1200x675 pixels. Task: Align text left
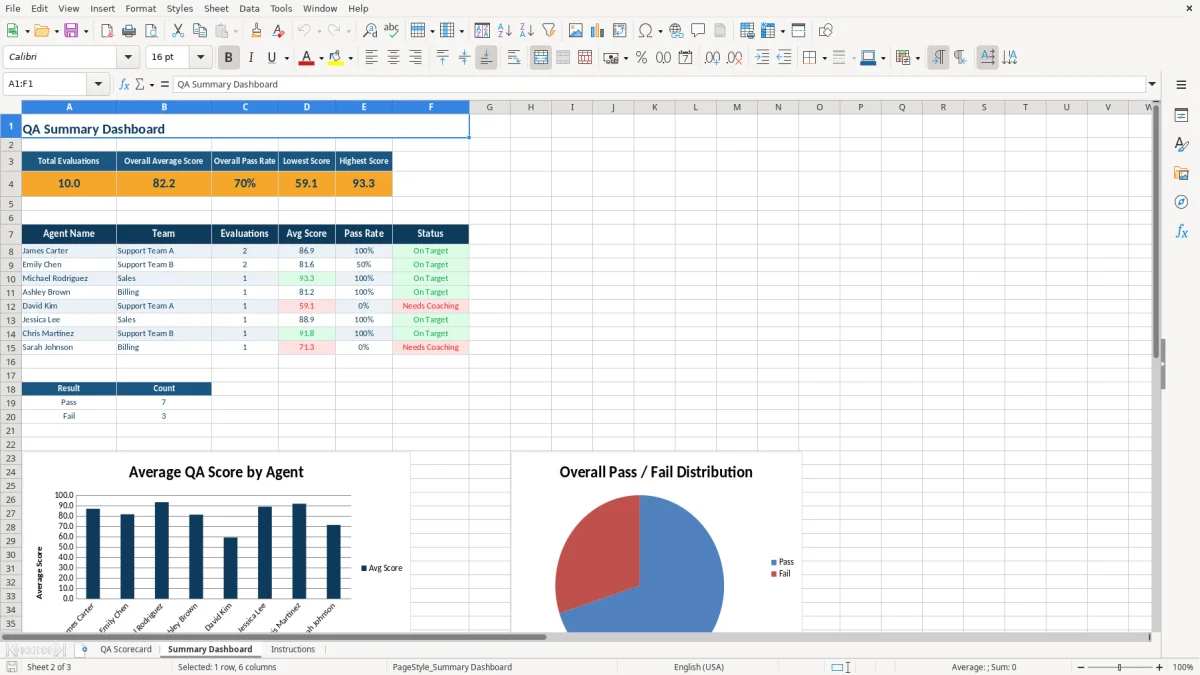tap(371, 58)
